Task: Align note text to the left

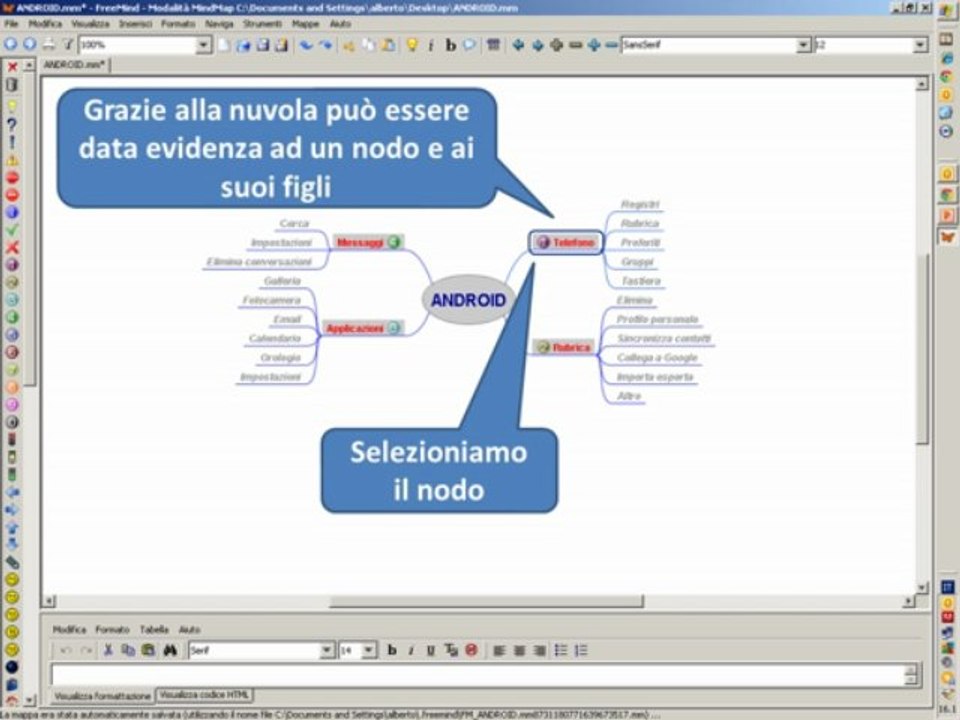Action: coord(500,650)
